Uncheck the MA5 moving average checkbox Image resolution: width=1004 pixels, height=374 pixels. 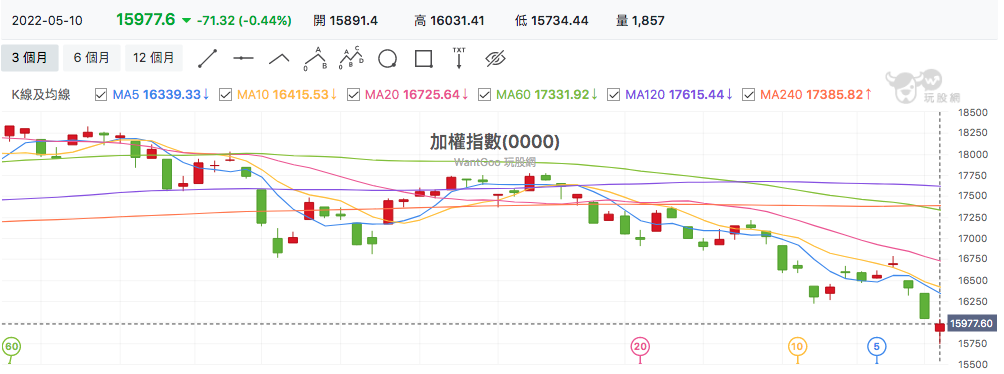point(101,95)
